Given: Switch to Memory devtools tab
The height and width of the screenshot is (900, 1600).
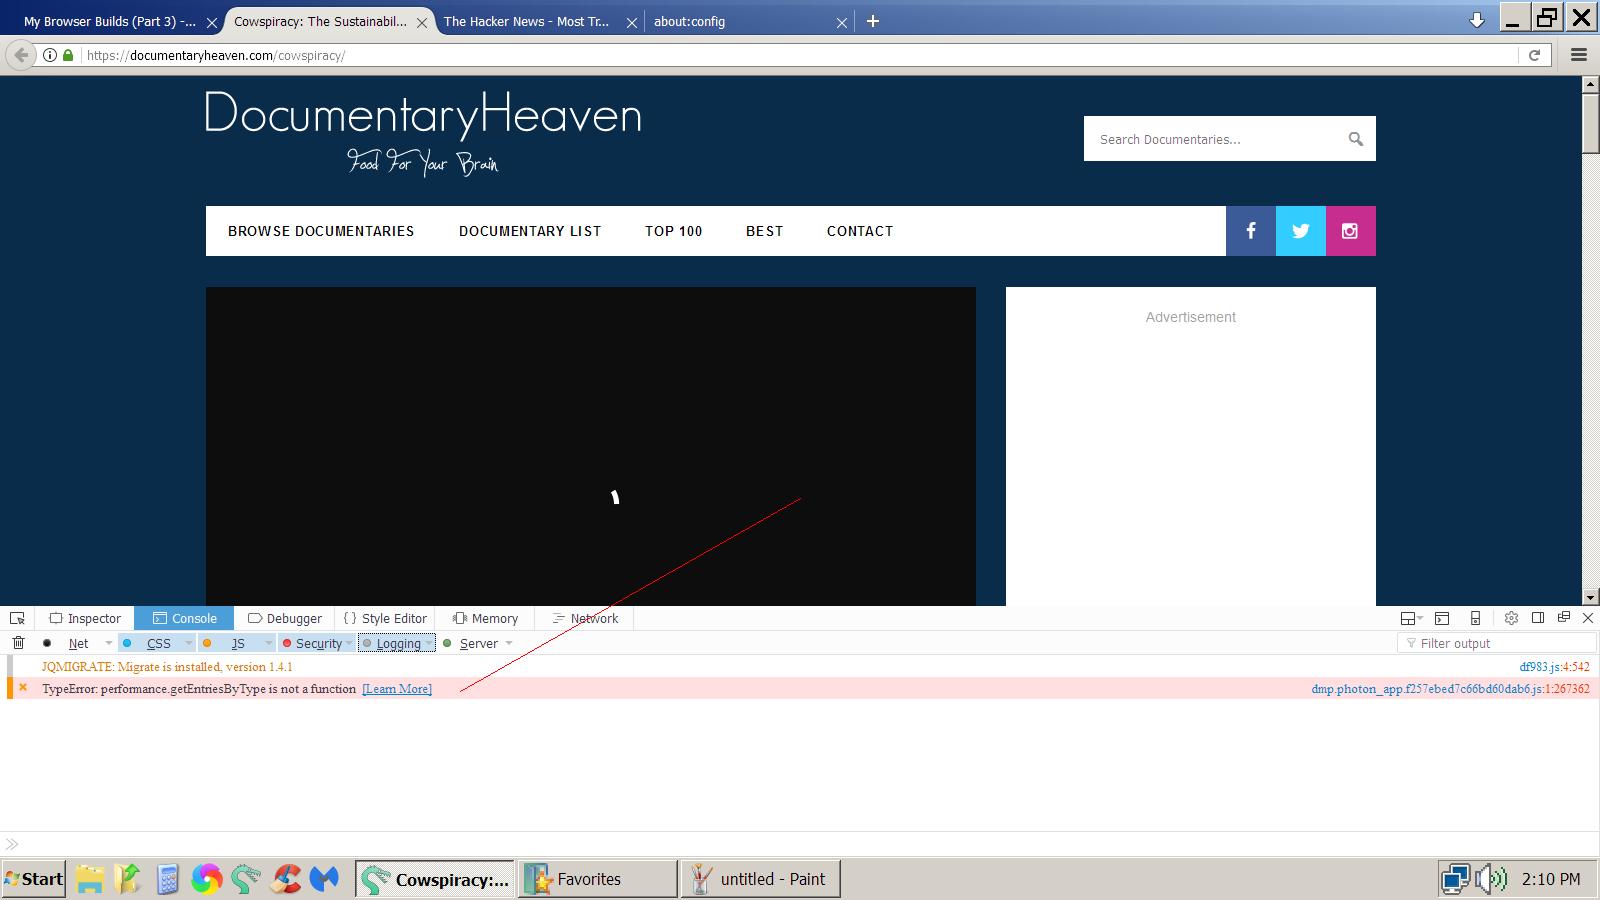Looking at the screenshot, I should [485, 618].
